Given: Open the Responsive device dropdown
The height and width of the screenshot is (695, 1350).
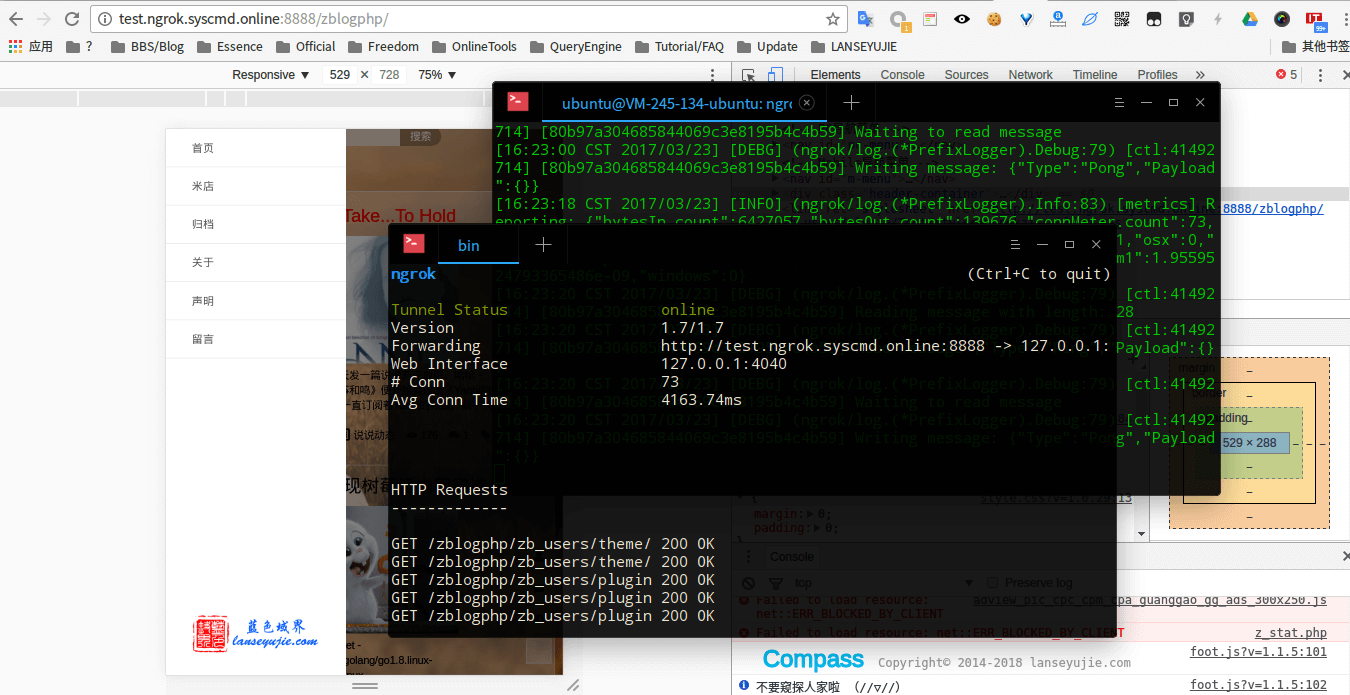Looking at the screenshot, I should click(x=271, y=75).
